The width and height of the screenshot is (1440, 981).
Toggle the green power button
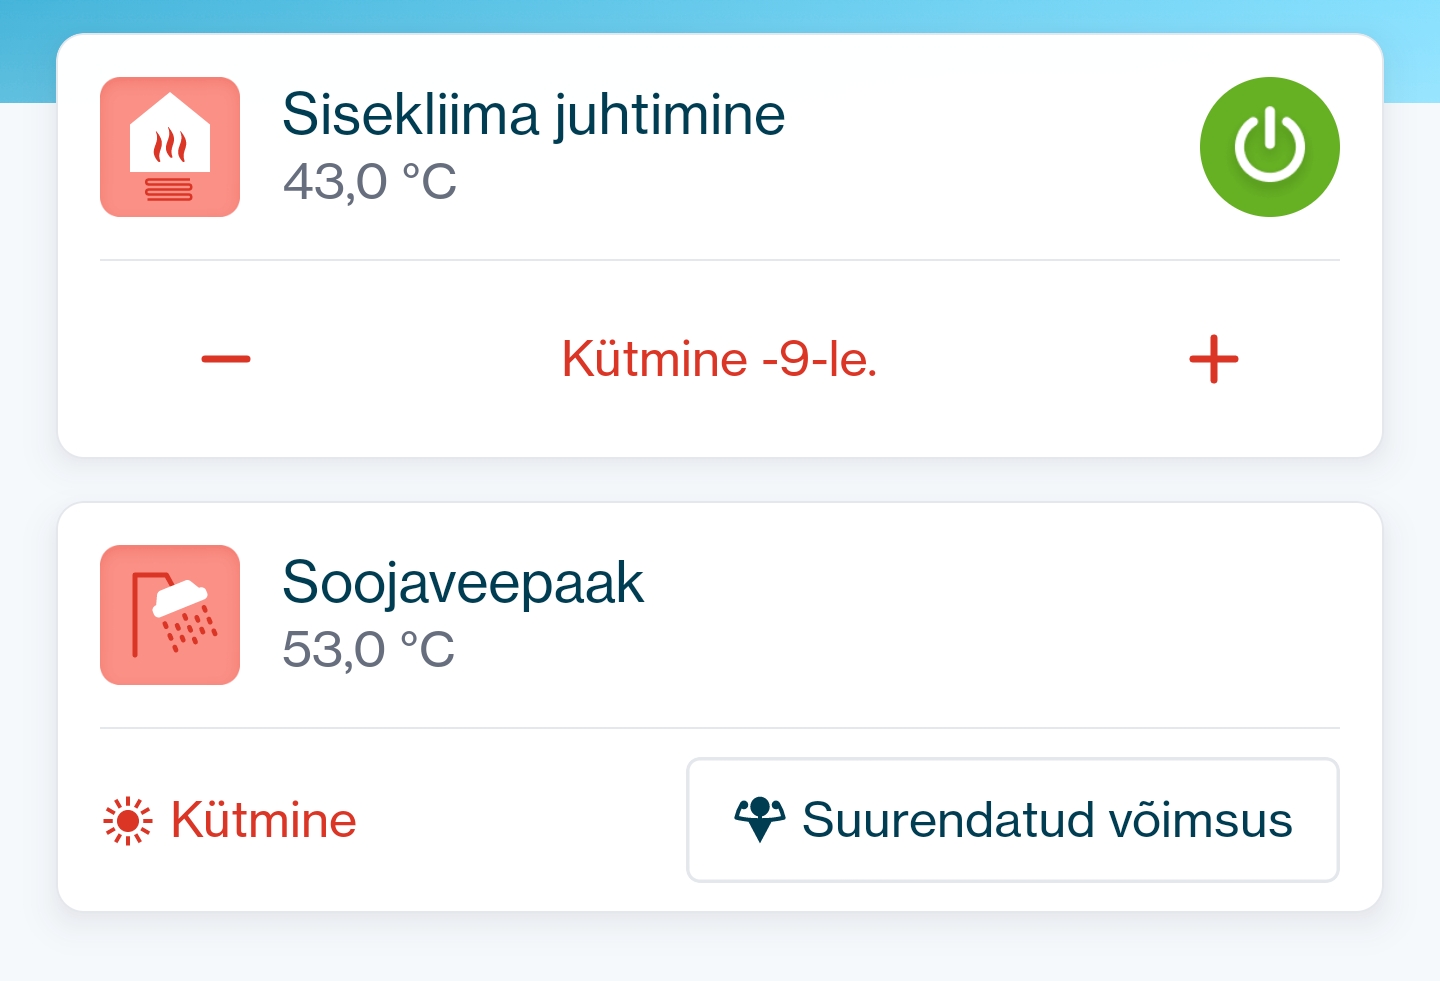(x=1269, y=147)
